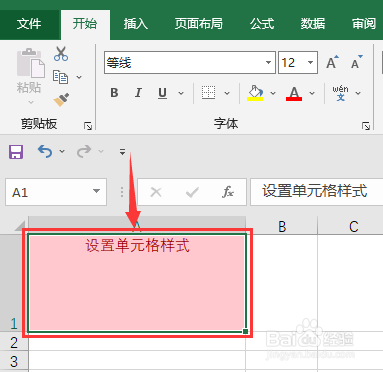This screenshot has height=372, width=383.
Task: Switch to the 公式 tab
Action: coord(262,24)
